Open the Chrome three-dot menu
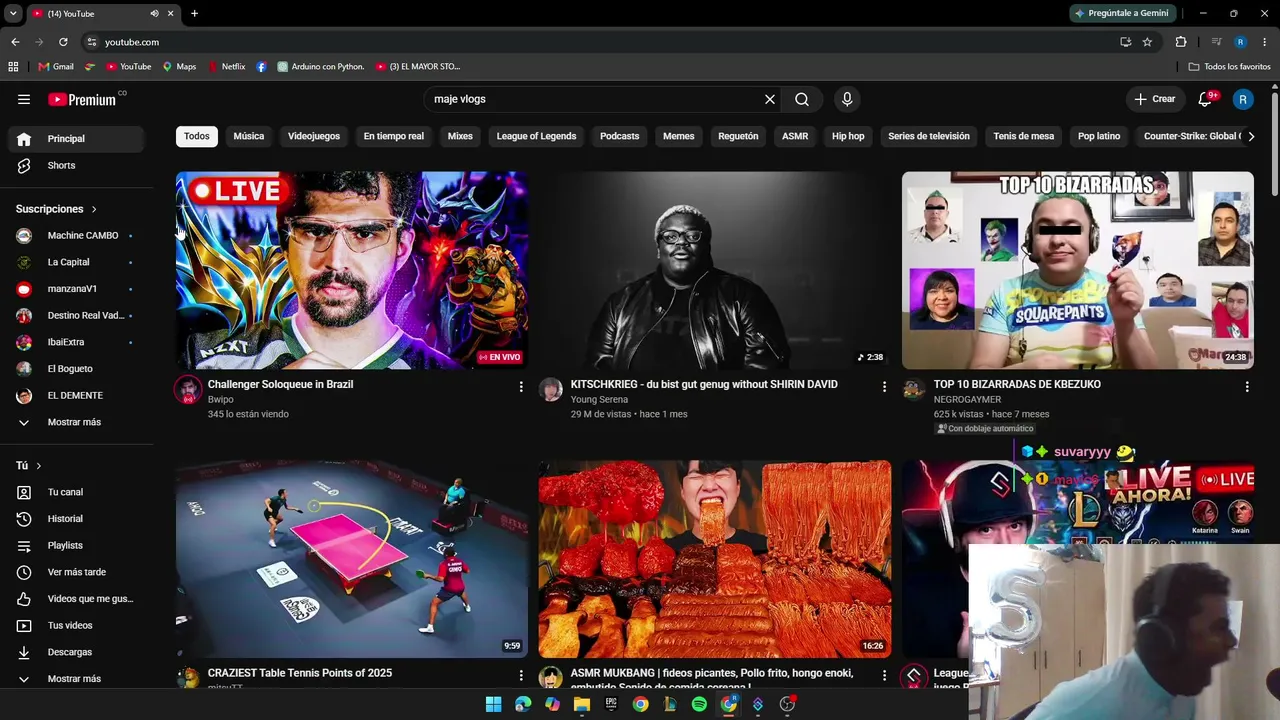1280x720 pixels. pyautogui.click(x=1266, y=42)
